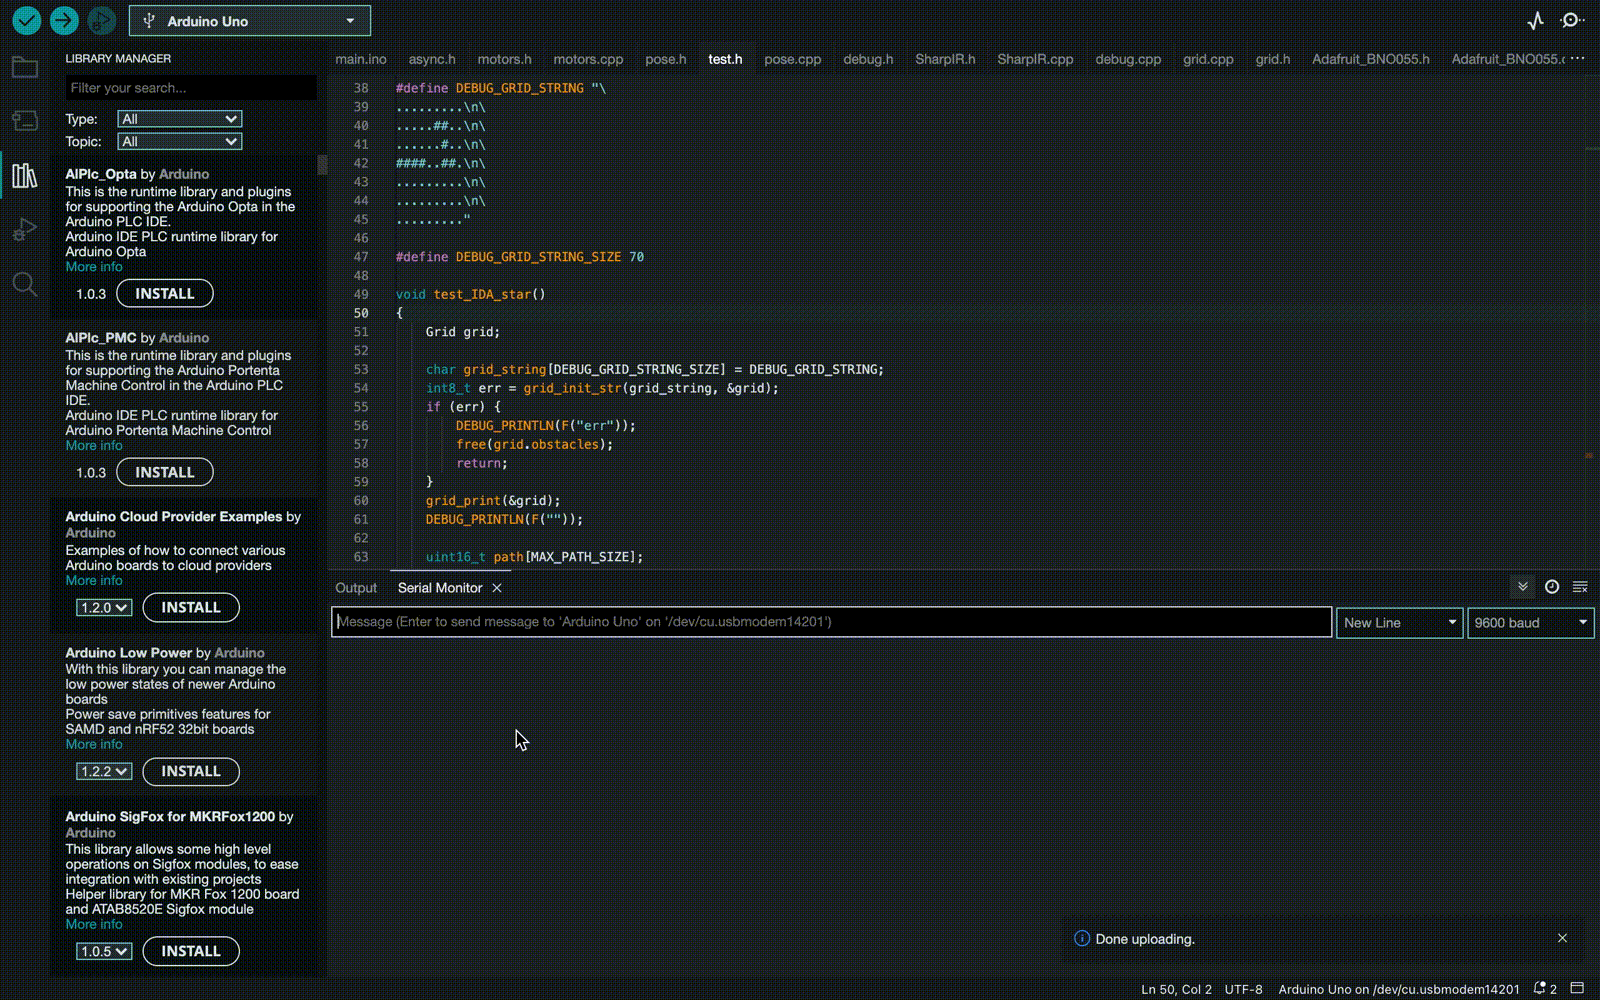1600x1000 pixels.
Task: Switch to the Output panel tab
Action: 356,588
